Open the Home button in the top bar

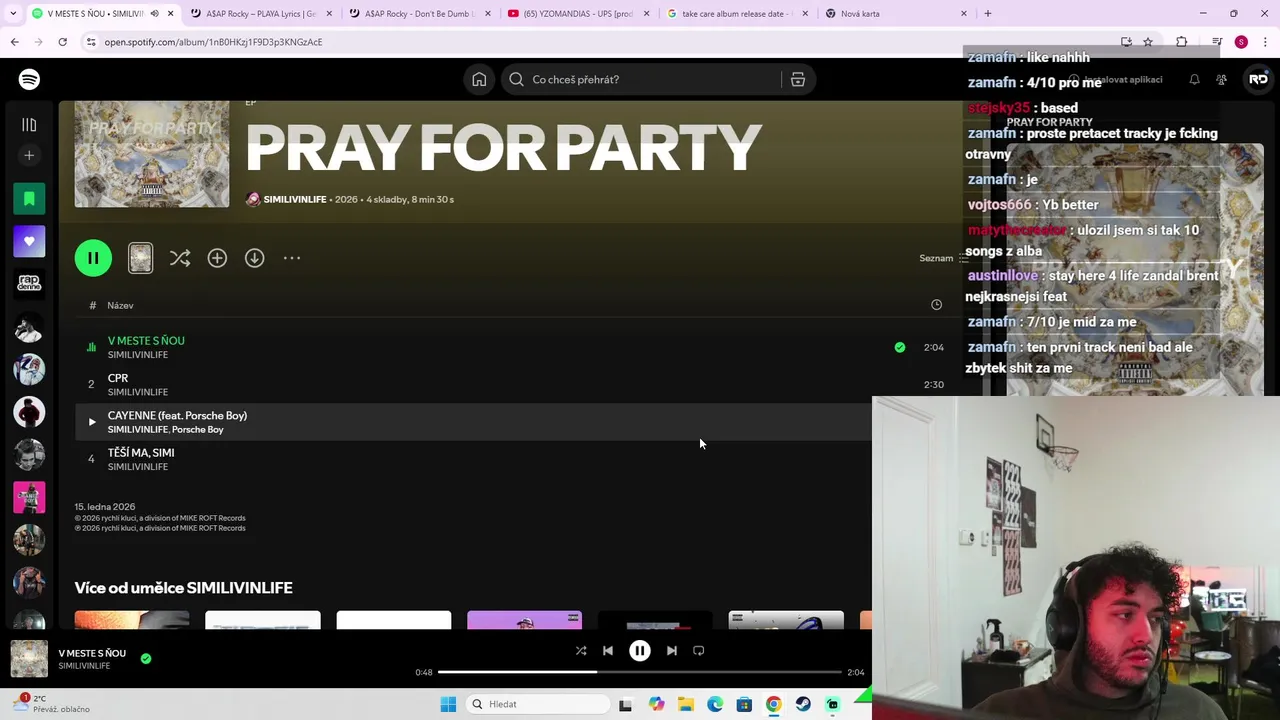coord(479,79)
